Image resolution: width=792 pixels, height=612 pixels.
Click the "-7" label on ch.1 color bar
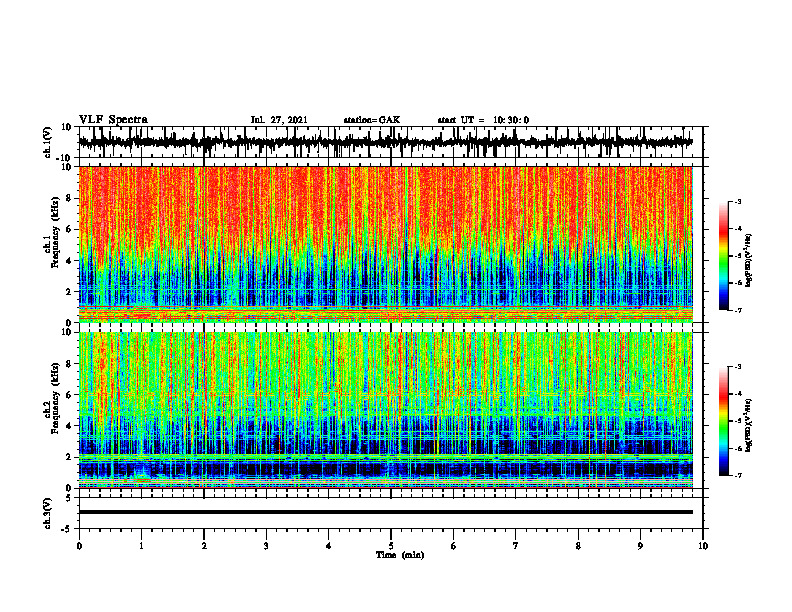tap(737, 310)
